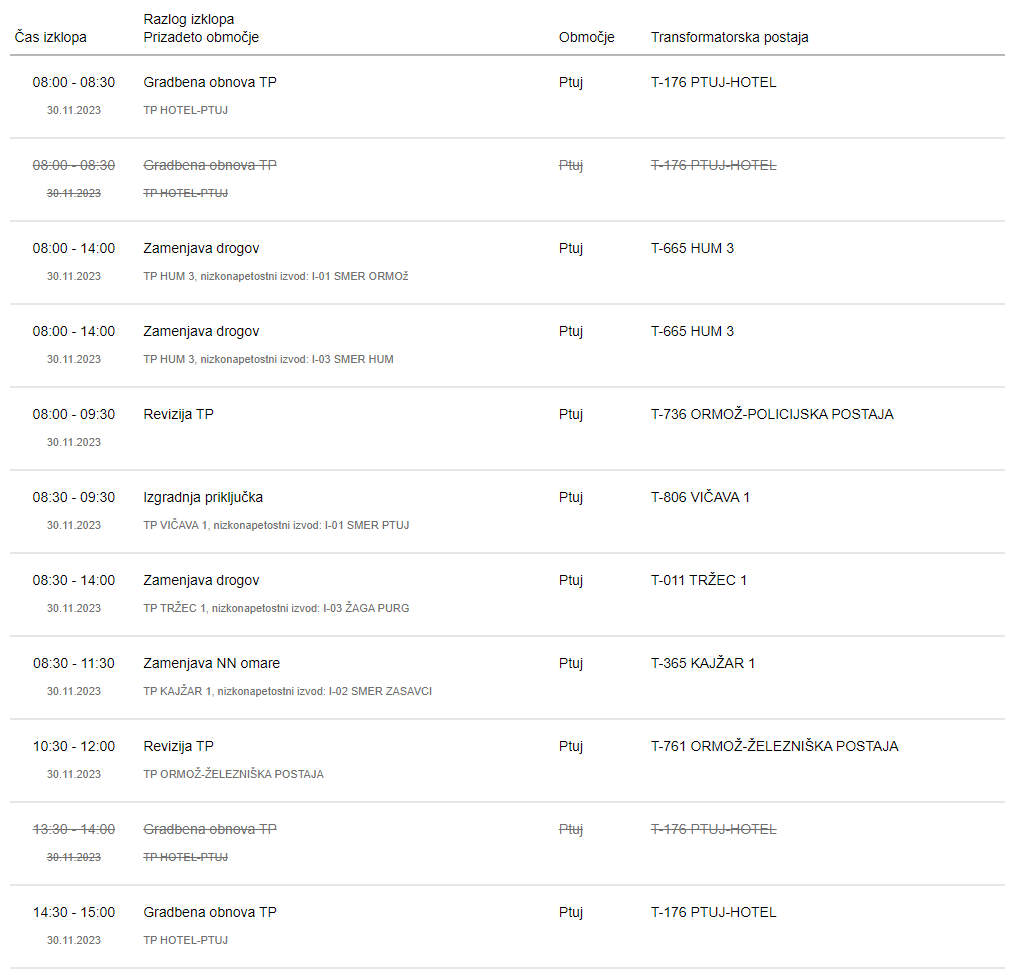Click the 08:00 - 09:30 time slot
Screen dimensions: 1018x979
(74, 414)
